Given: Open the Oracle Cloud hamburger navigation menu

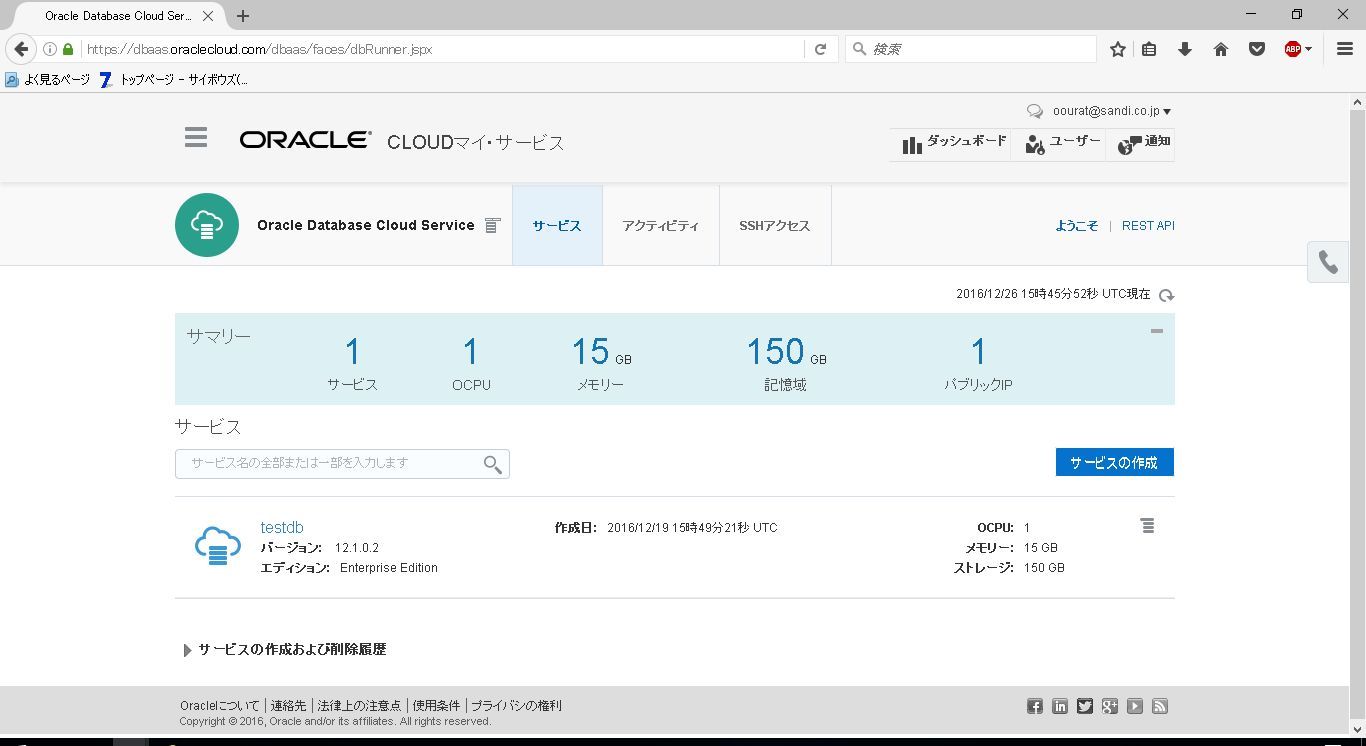Looking at the screenshot, I should (x=196, y=137).
